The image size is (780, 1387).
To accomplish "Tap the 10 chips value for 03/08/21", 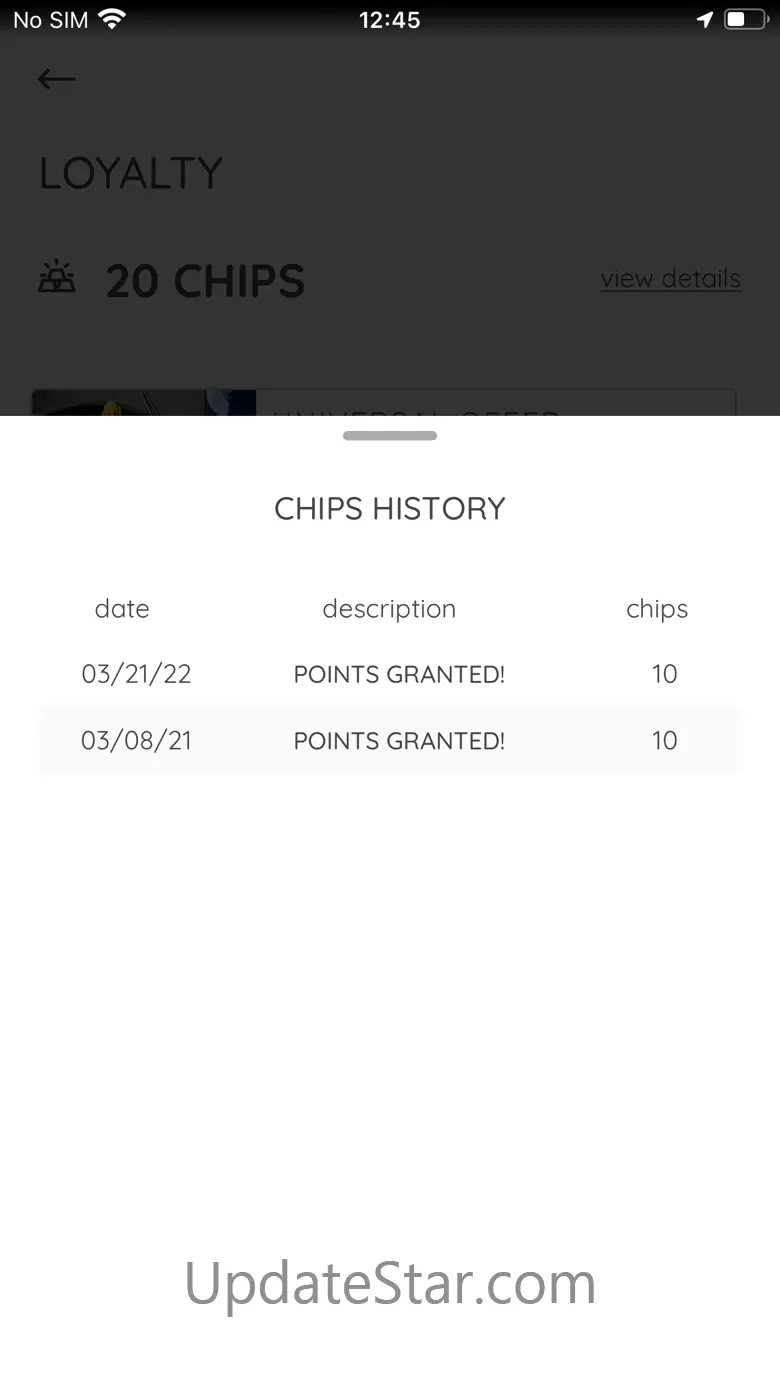I will (x=664, y=741).
